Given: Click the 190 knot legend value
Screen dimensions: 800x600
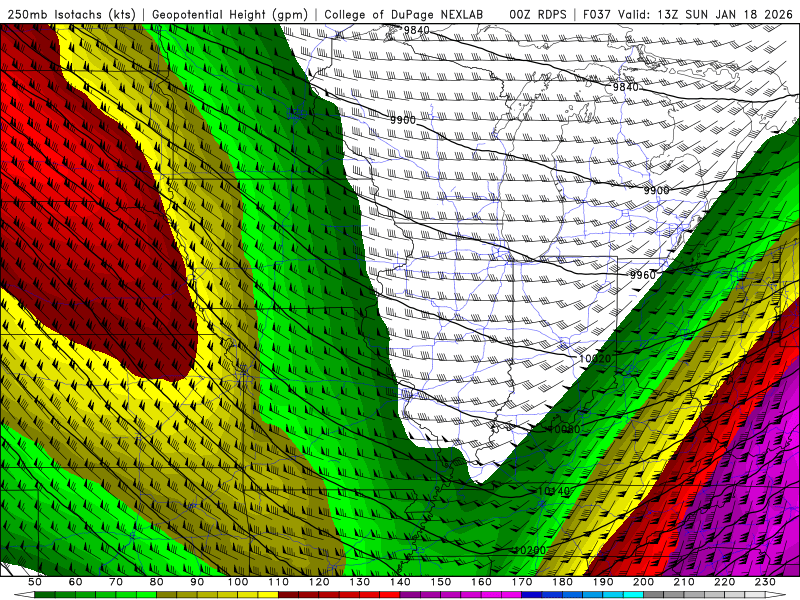Looking at the screenshot, I should point(603,582).
